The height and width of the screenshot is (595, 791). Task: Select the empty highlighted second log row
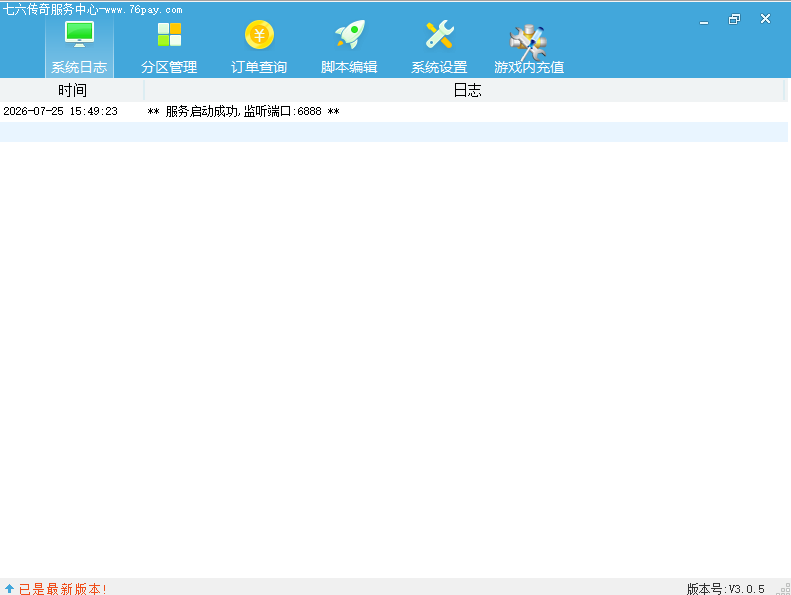click(x=394, y=132)
